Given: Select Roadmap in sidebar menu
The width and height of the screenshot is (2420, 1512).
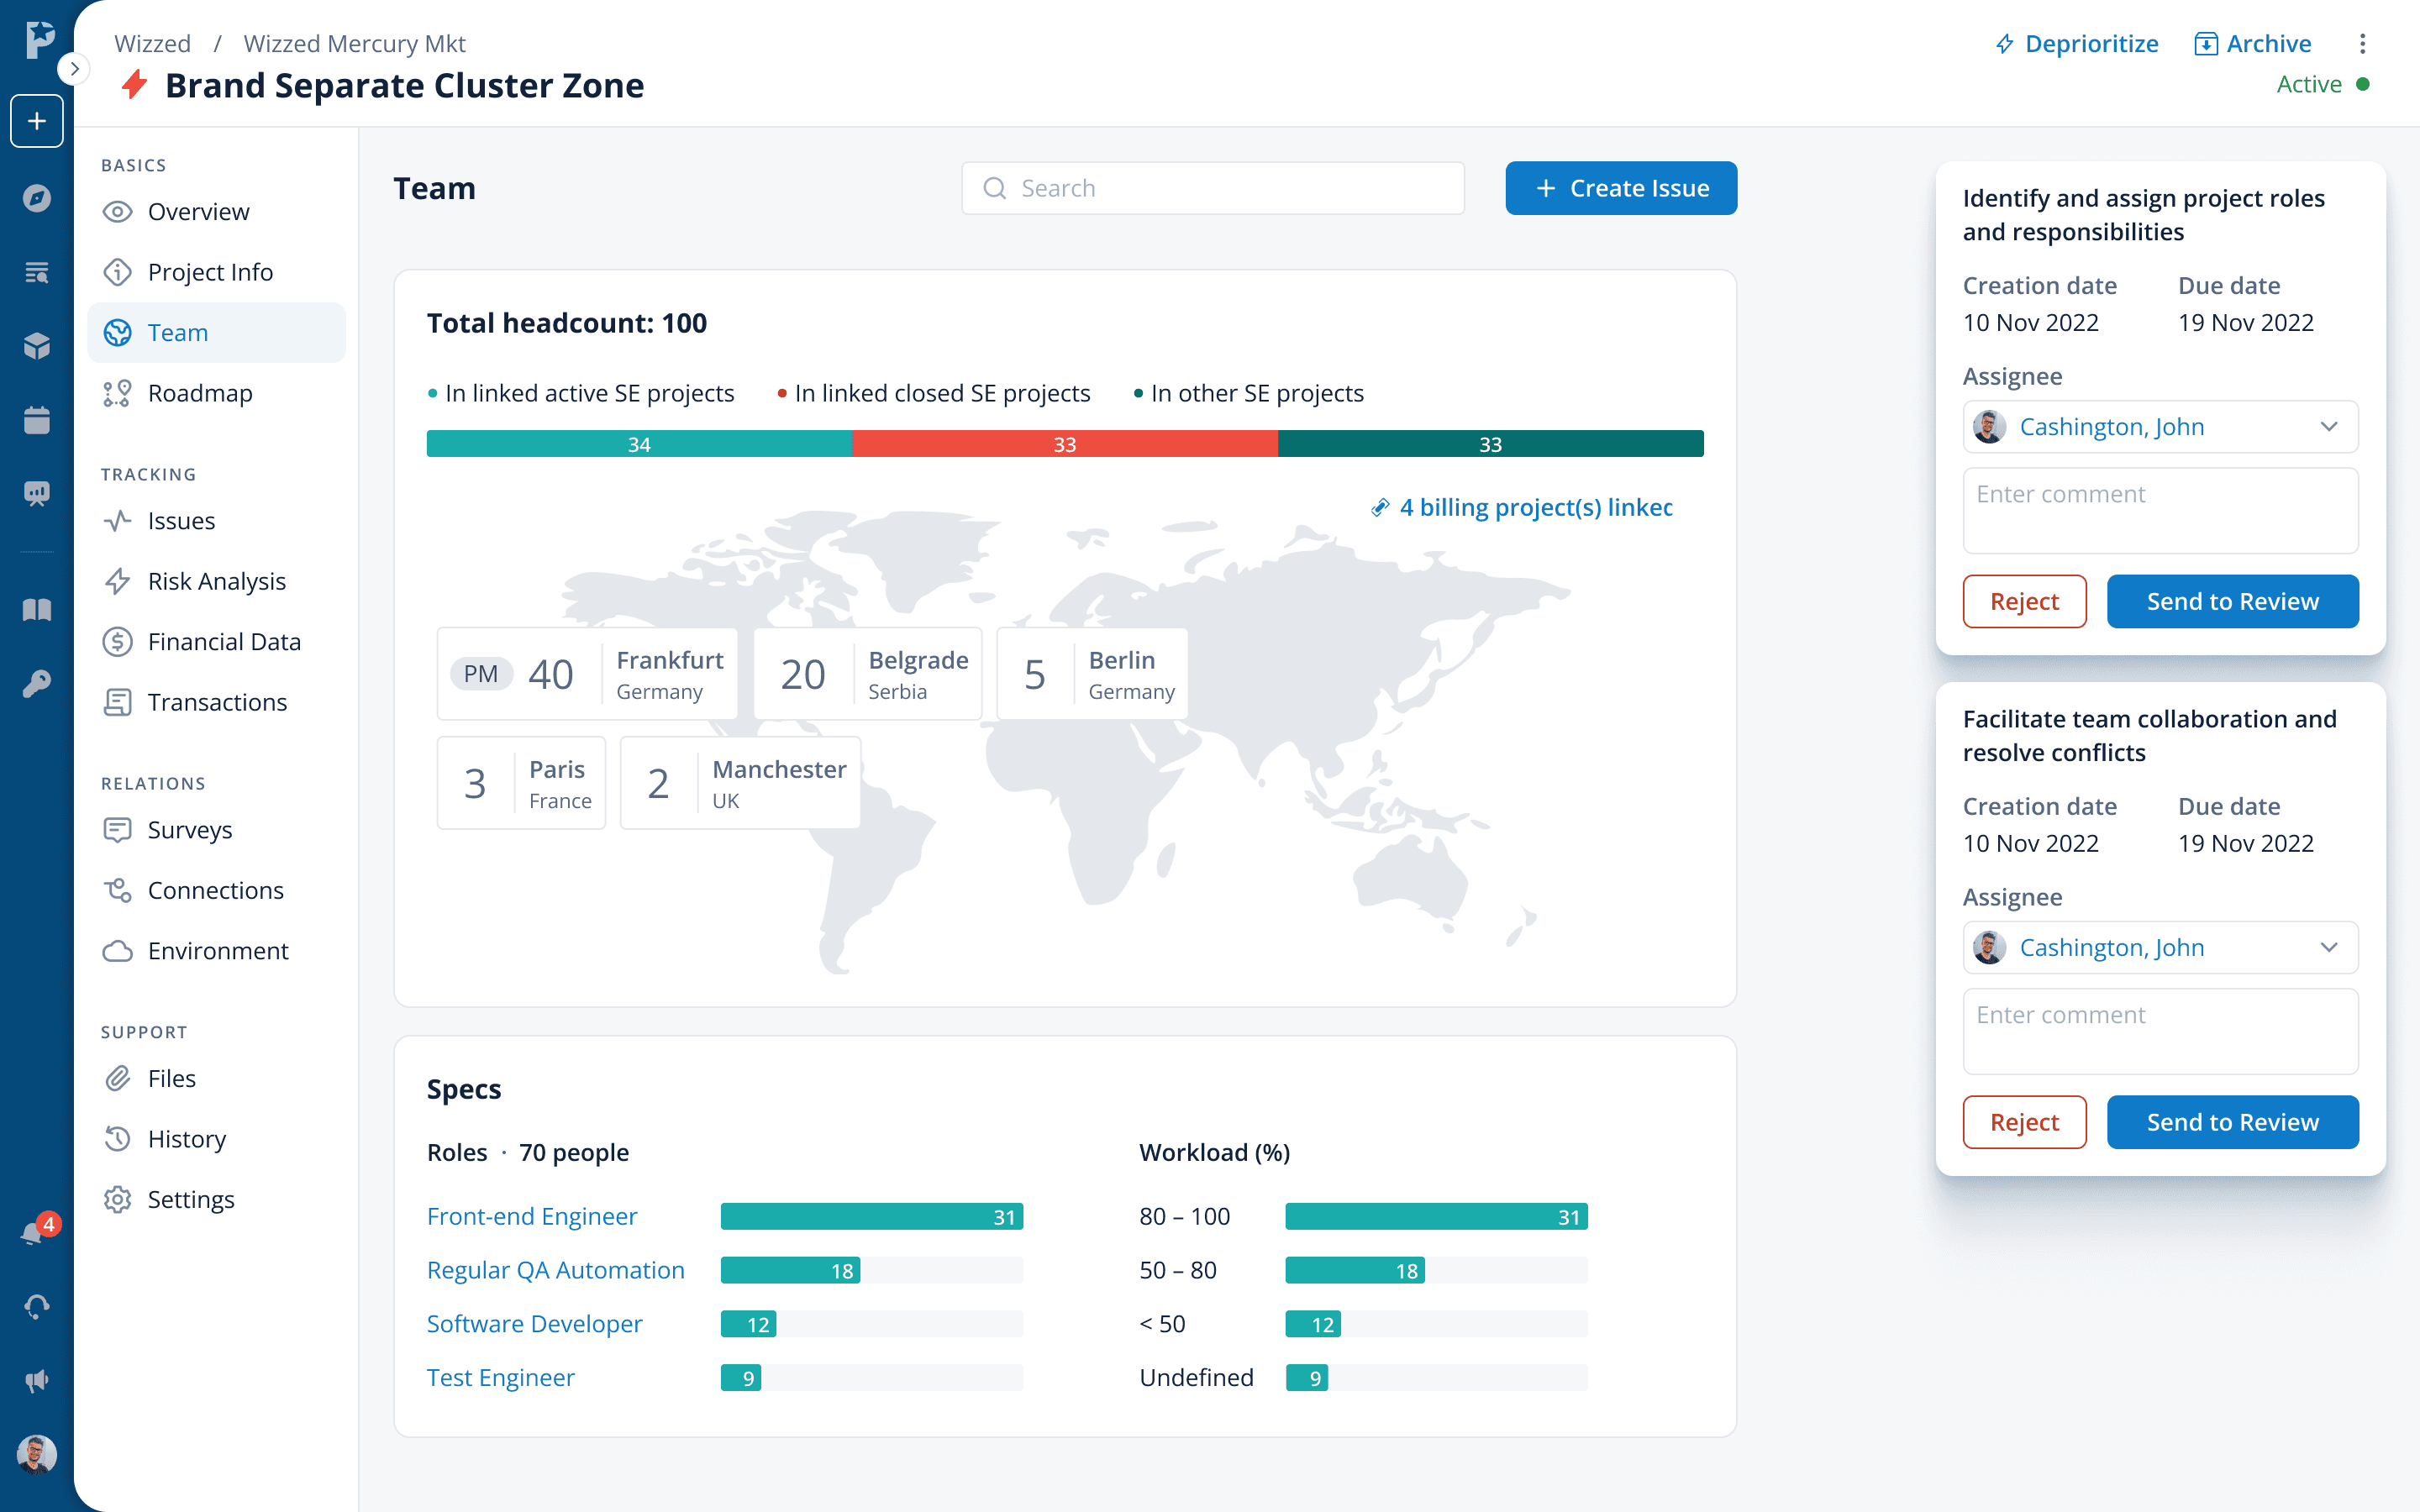Looking at the screenshot, I should (200, 393).
